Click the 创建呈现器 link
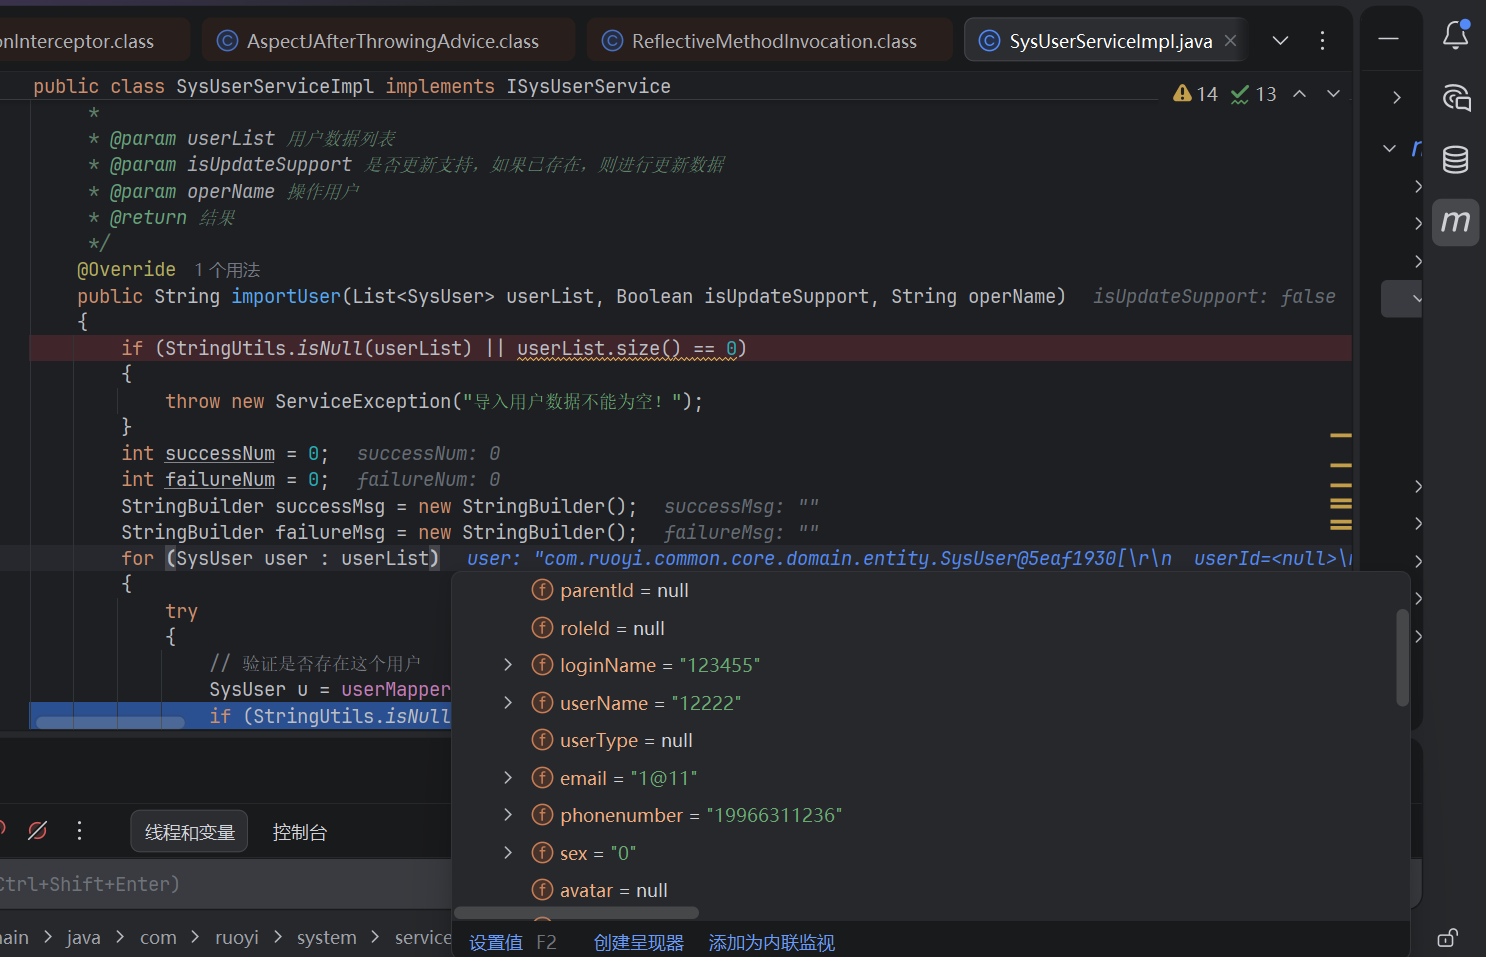The image size is (1486, 957). 639,942
